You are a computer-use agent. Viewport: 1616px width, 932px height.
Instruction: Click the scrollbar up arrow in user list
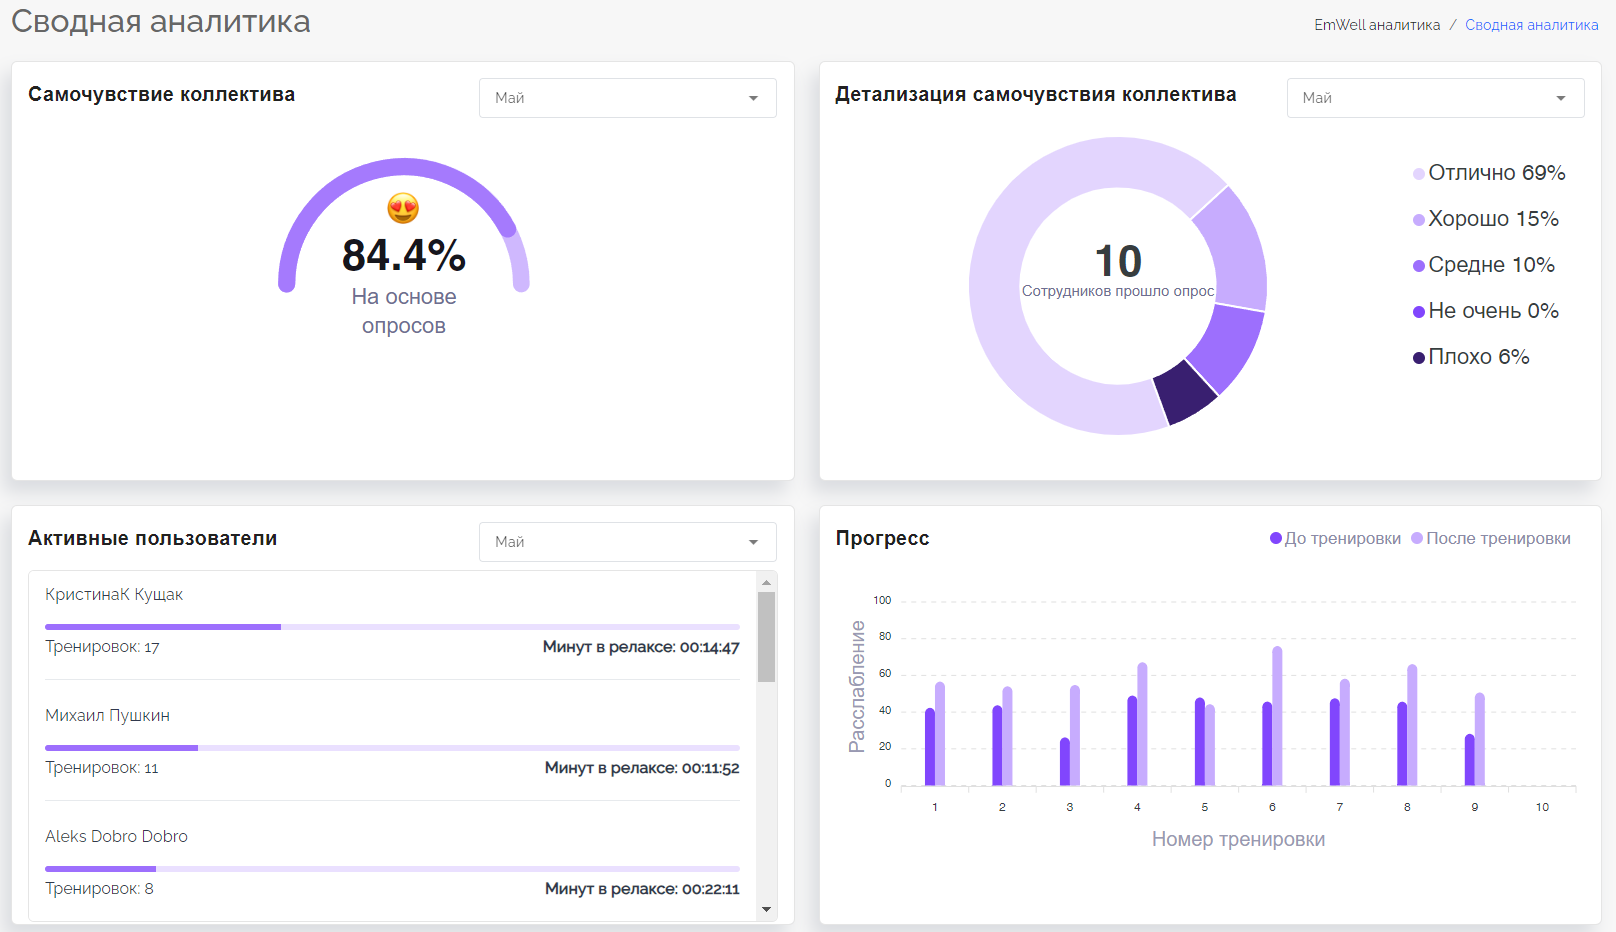coord(766,582)
